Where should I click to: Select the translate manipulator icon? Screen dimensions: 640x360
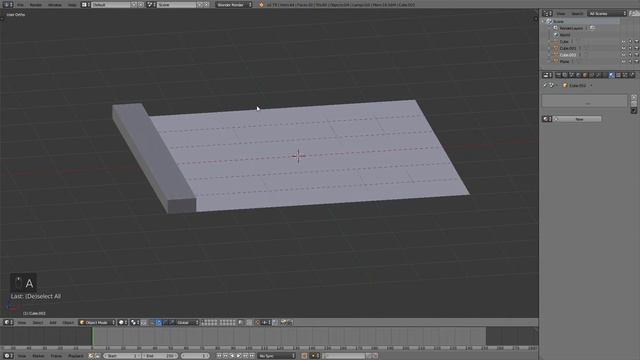point(158,322)
